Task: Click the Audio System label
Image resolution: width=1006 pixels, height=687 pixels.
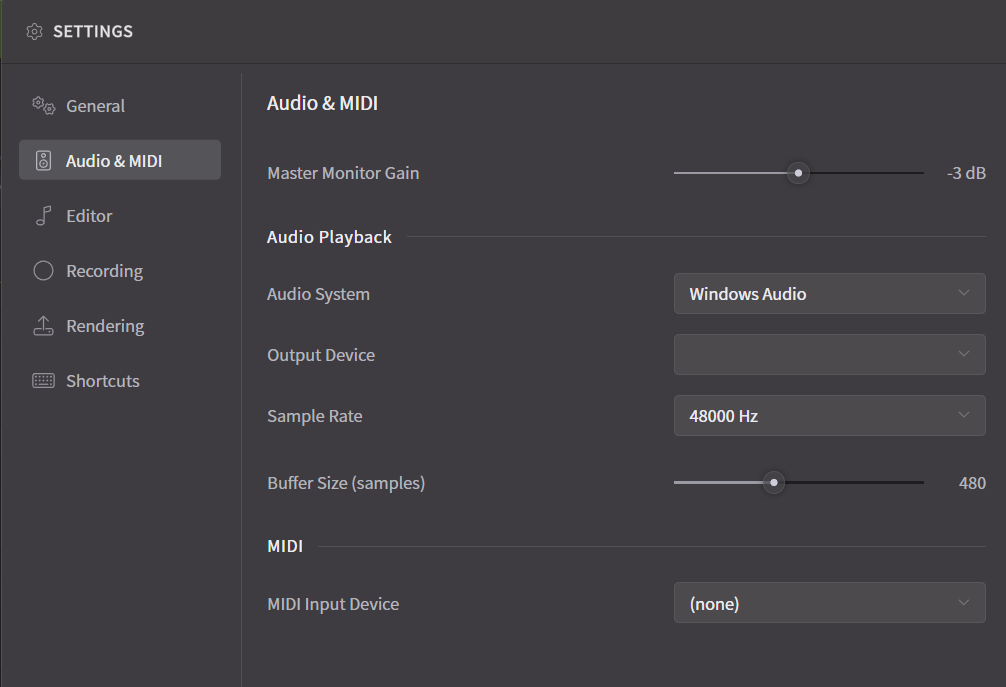Action: 318,294
